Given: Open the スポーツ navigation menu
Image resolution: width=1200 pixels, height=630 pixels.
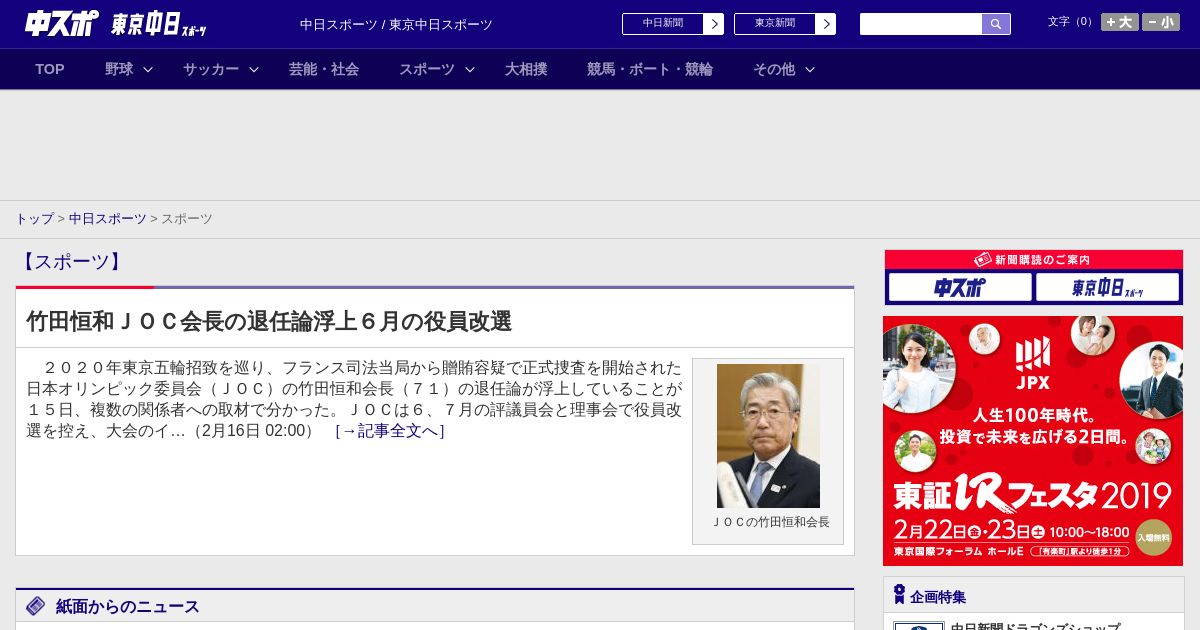Looking at the screenshot, I should tap(427, 69).
